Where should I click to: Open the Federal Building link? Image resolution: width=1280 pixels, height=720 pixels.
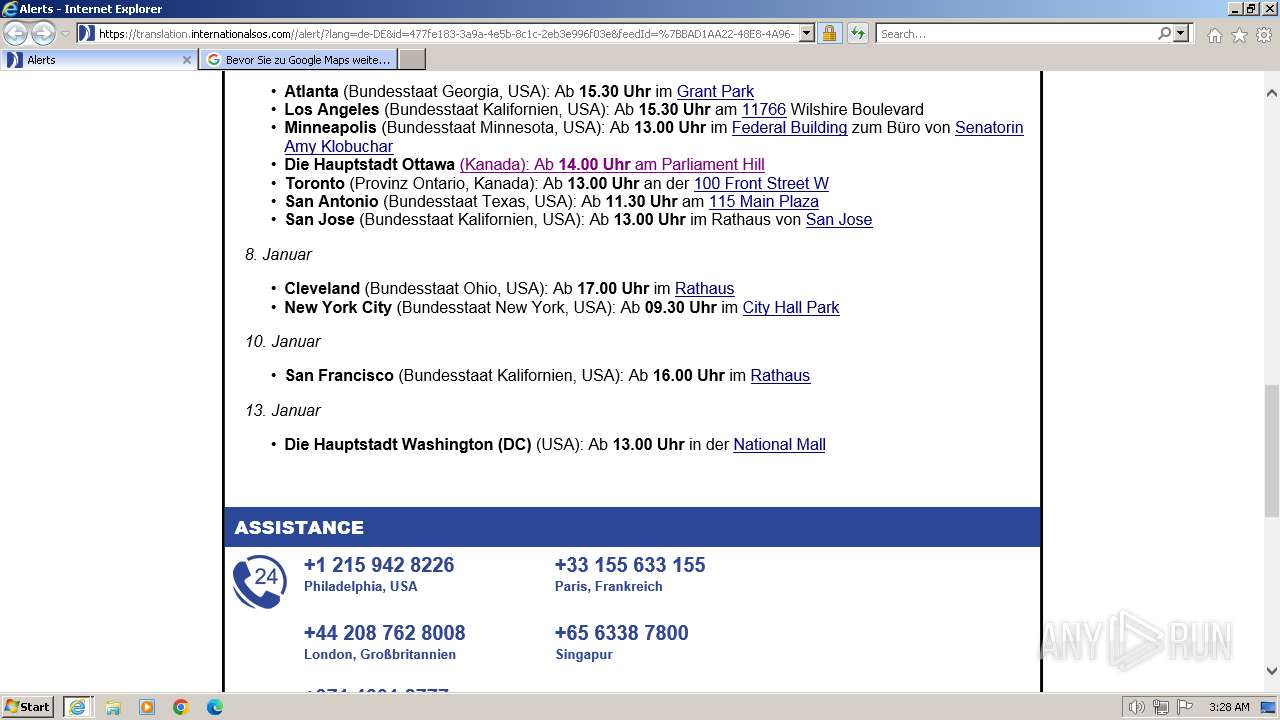(789, 127)
